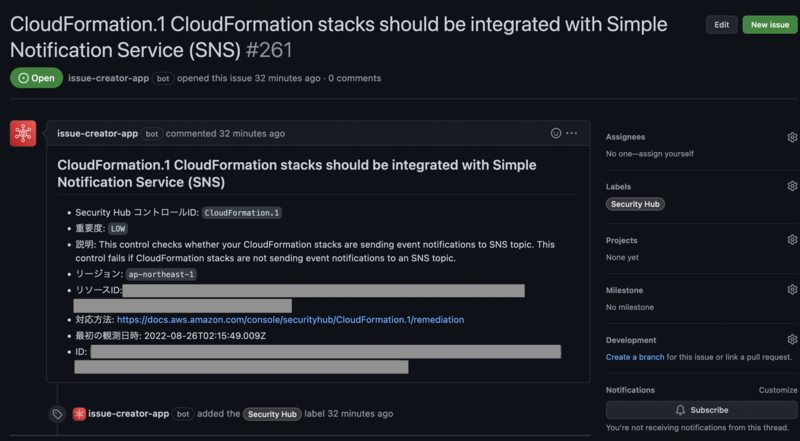Click the ap-northeast-1 region code text
The height and width of the screenshot is (441, 800).
(x=161, y=275)
